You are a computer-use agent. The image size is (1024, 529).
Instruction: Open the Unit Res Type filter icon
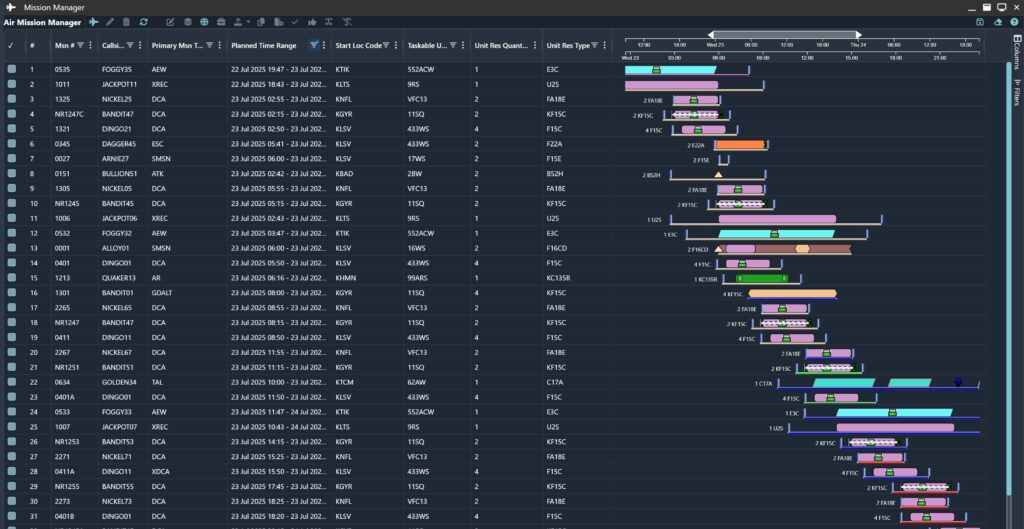coord(595,46)
